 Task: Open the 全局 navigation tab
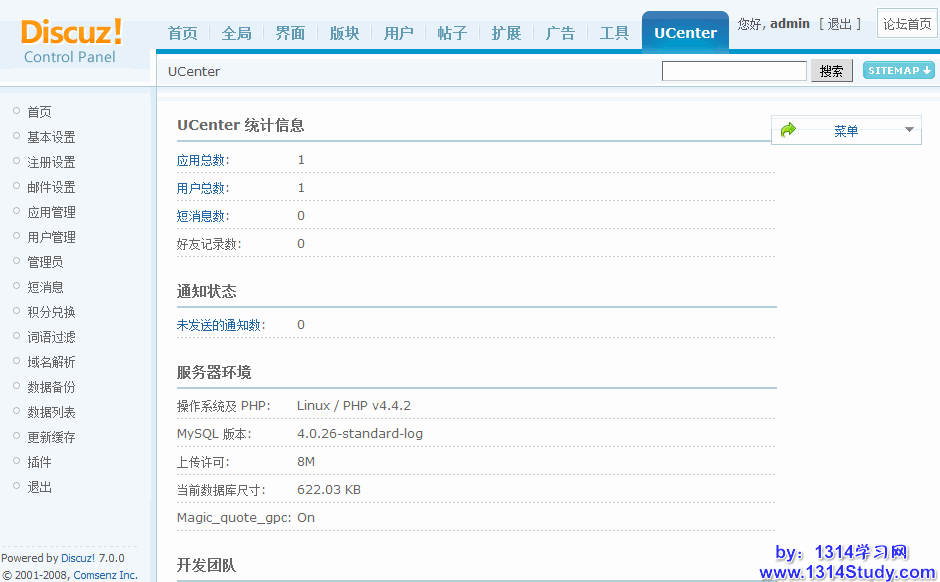pyautogui.click(x=236, y=33)
